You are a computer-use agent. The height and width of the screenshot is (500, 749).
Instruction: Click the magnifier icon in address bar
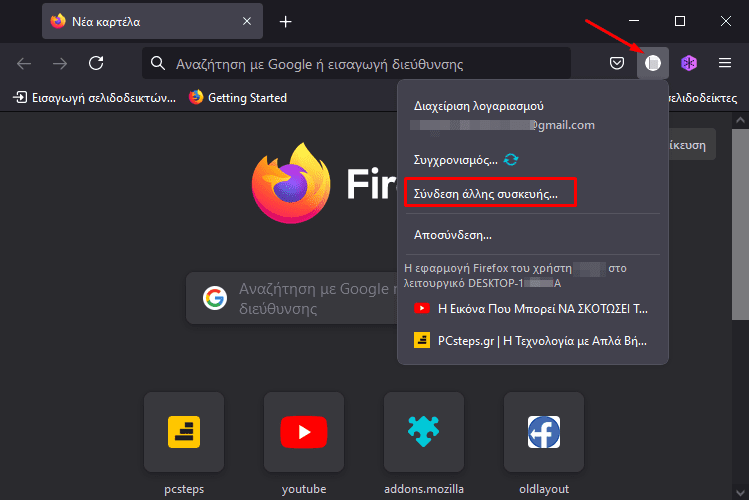pyautogui.click(x=158, y=63)
